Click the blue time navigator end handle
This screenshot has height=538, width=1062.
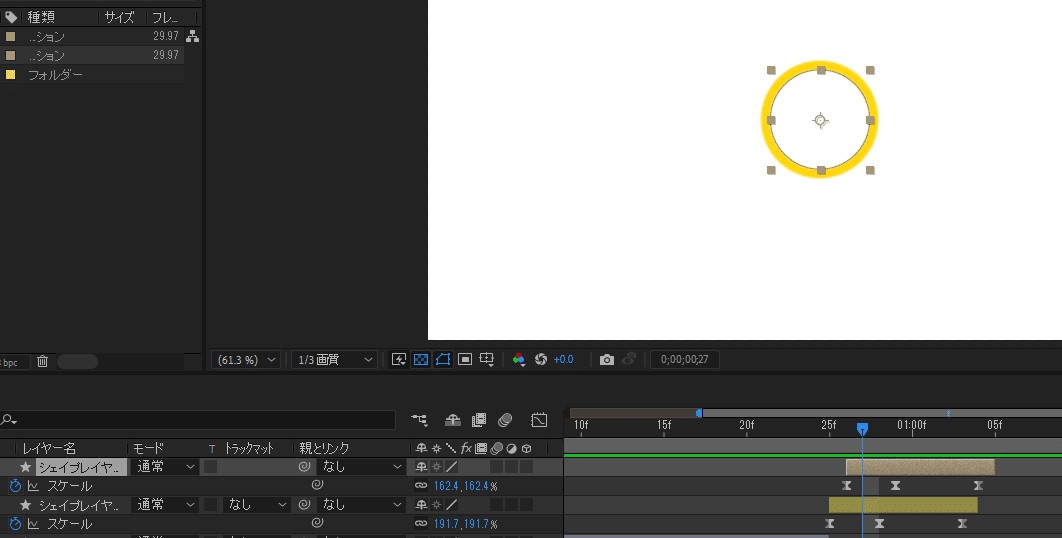(699, 413)
